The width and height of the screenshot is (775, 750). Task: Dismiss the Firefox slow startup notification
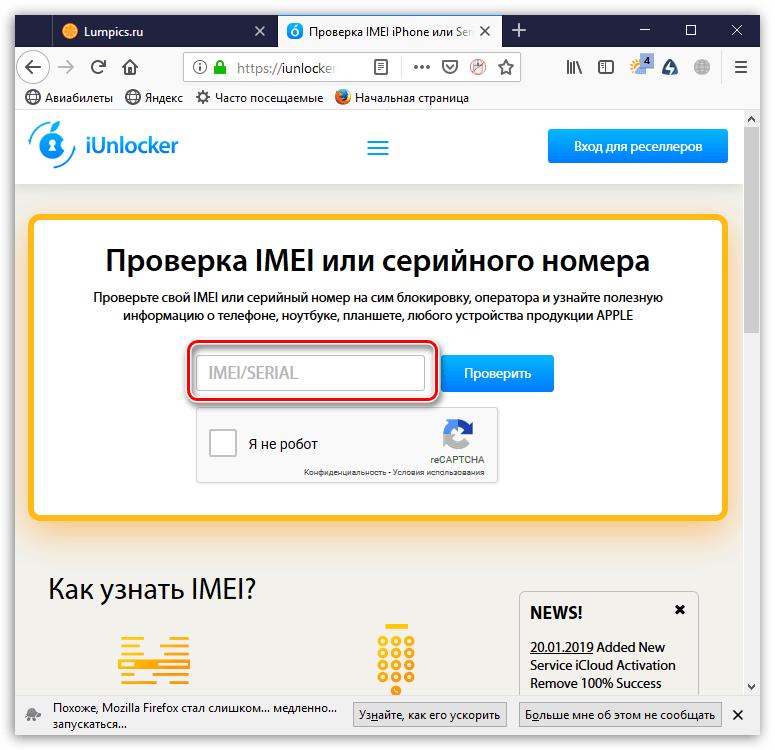click(x=738, y=715)
